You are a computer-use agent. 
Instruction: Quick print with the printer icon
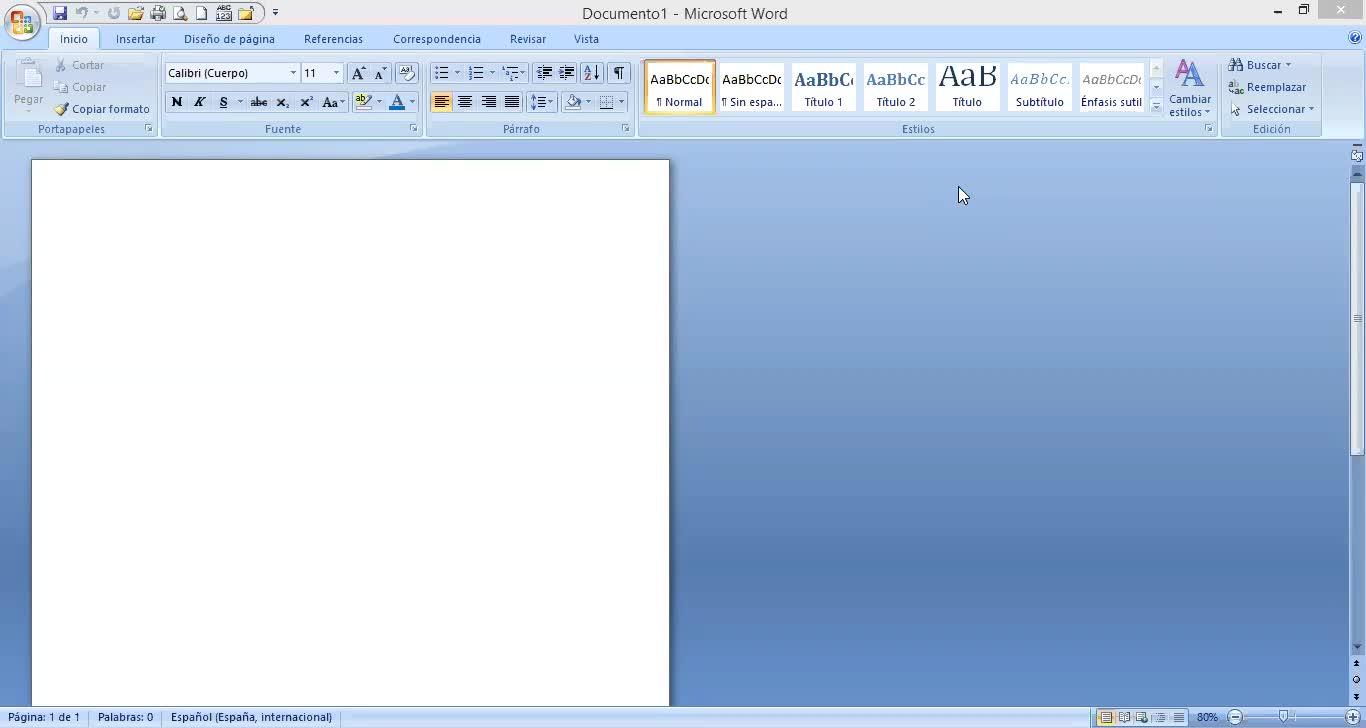click(x=158, y=13)
